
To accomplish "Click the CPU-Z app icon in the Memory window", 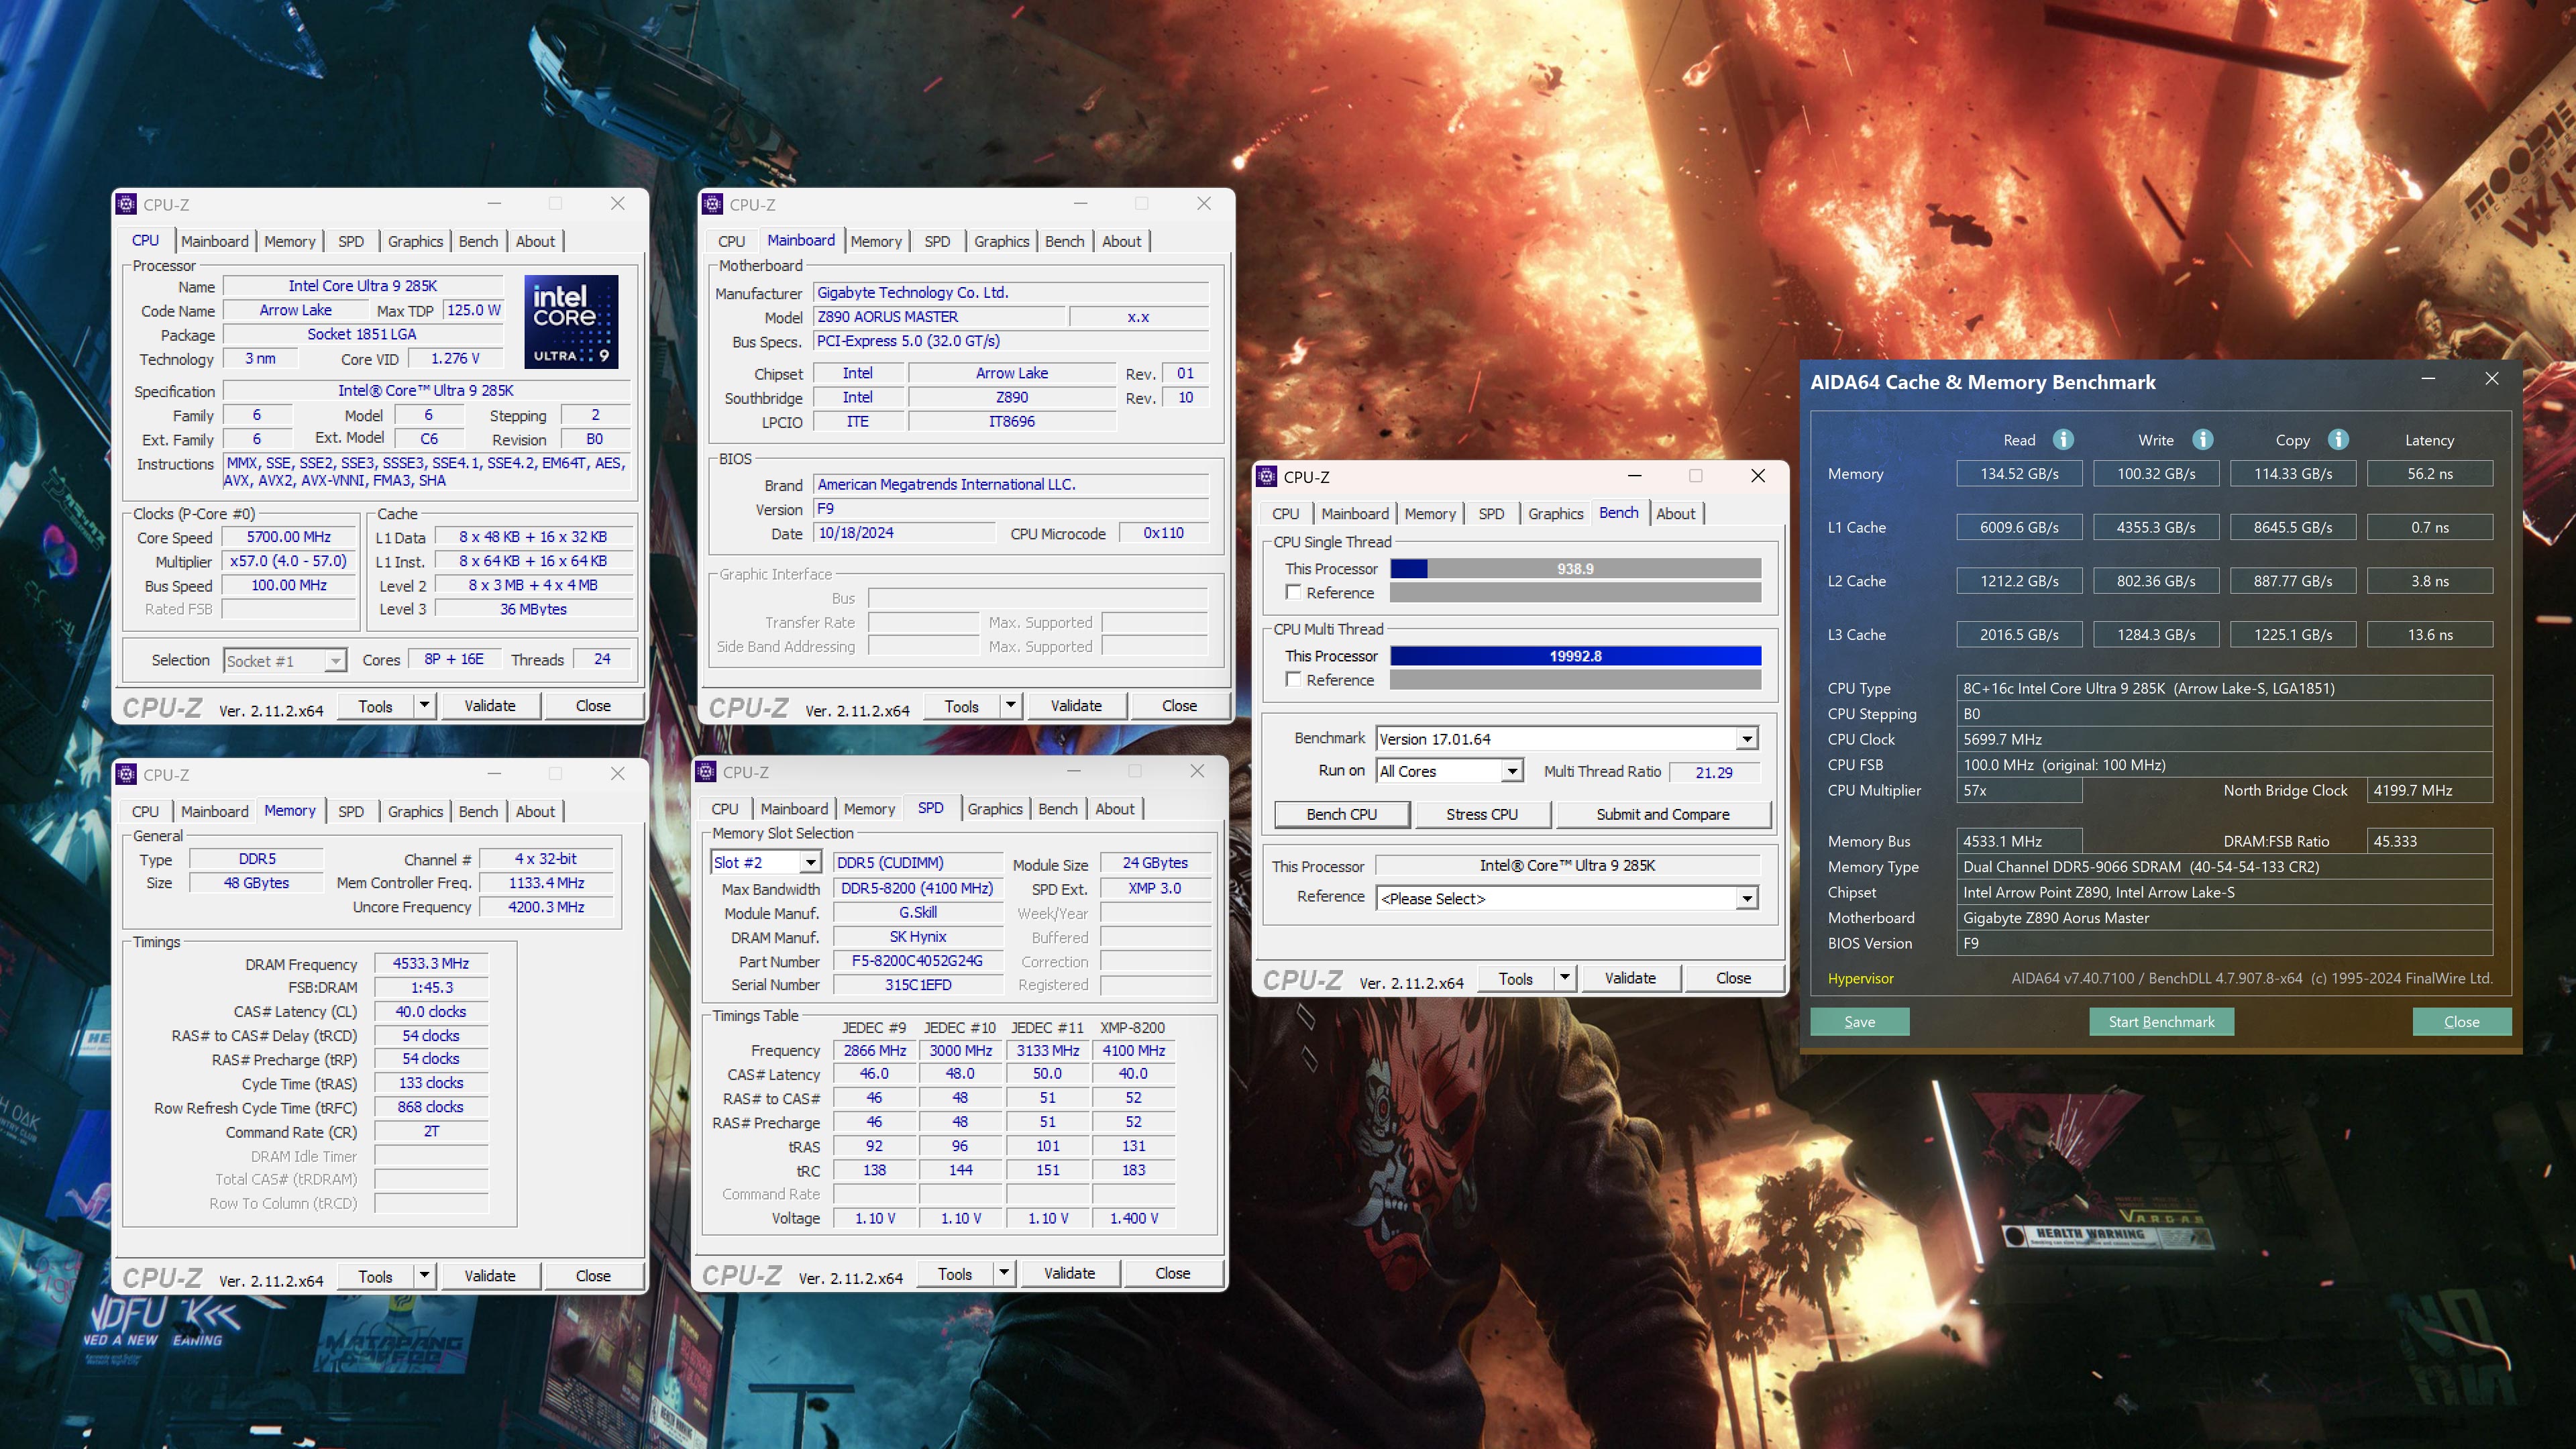I will (x=126, y=774).
